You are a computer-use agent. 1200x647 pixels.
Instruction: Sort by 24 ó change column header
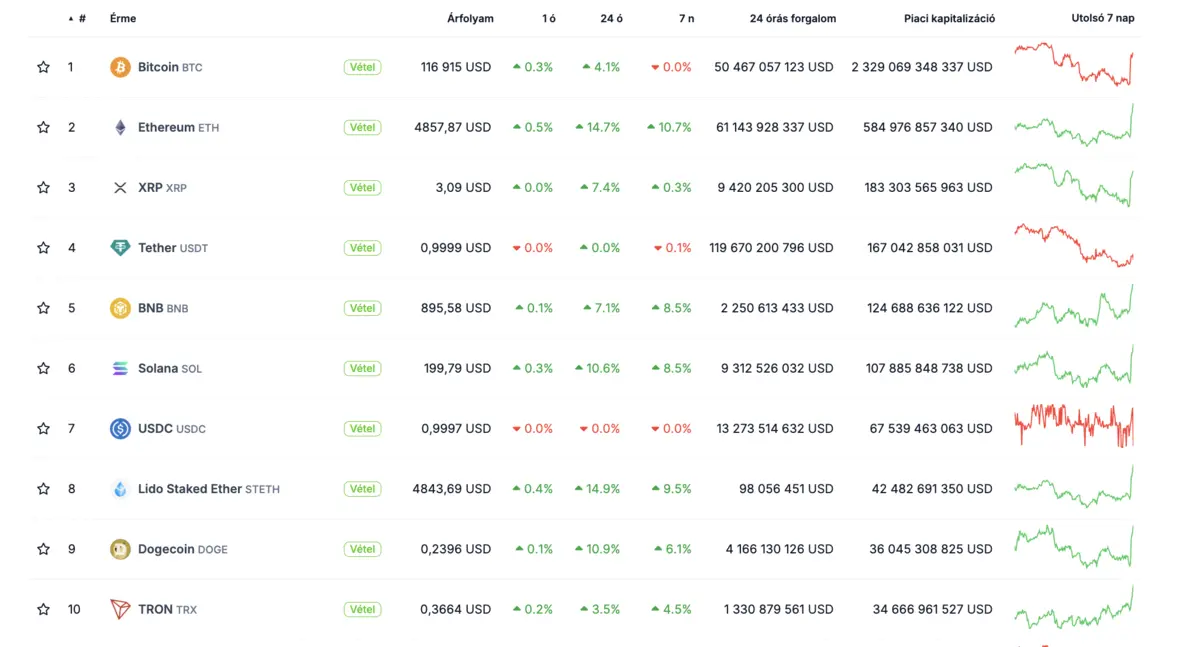pyautogui.click(x=612, y=18)
